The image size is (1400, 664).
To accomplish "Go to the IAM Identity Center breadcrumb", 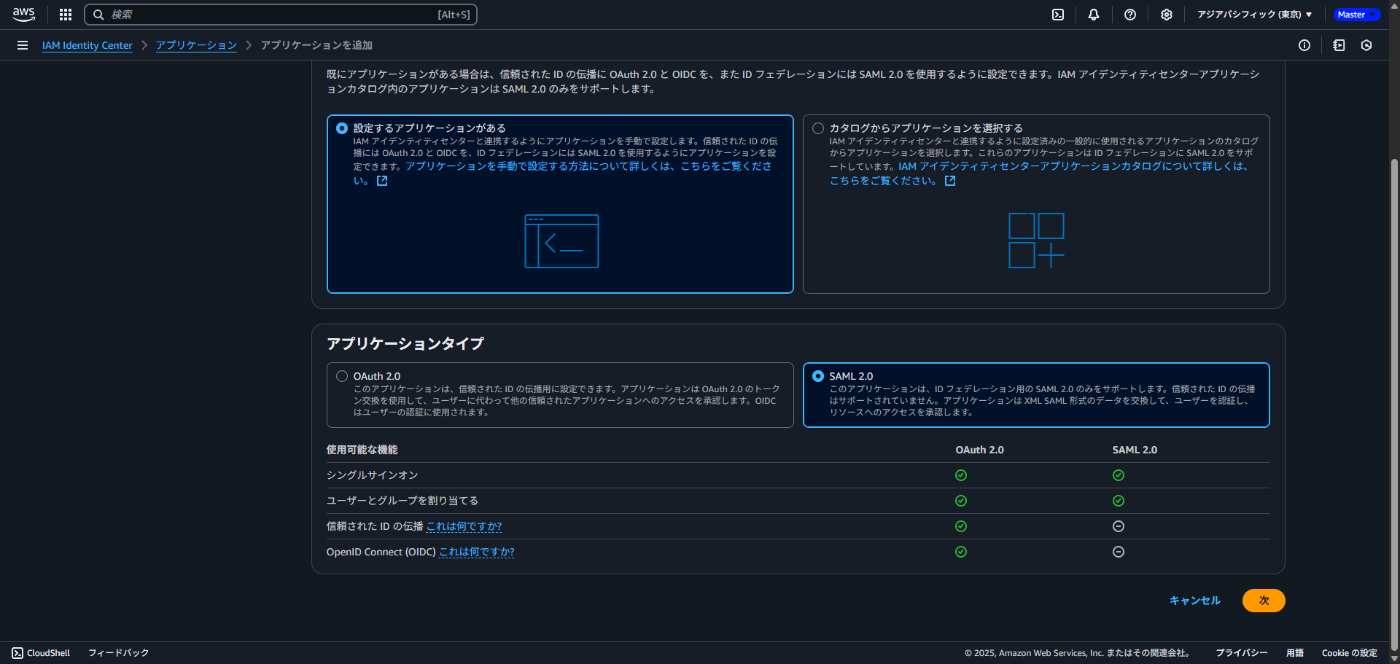I will (x=87, y=45).
